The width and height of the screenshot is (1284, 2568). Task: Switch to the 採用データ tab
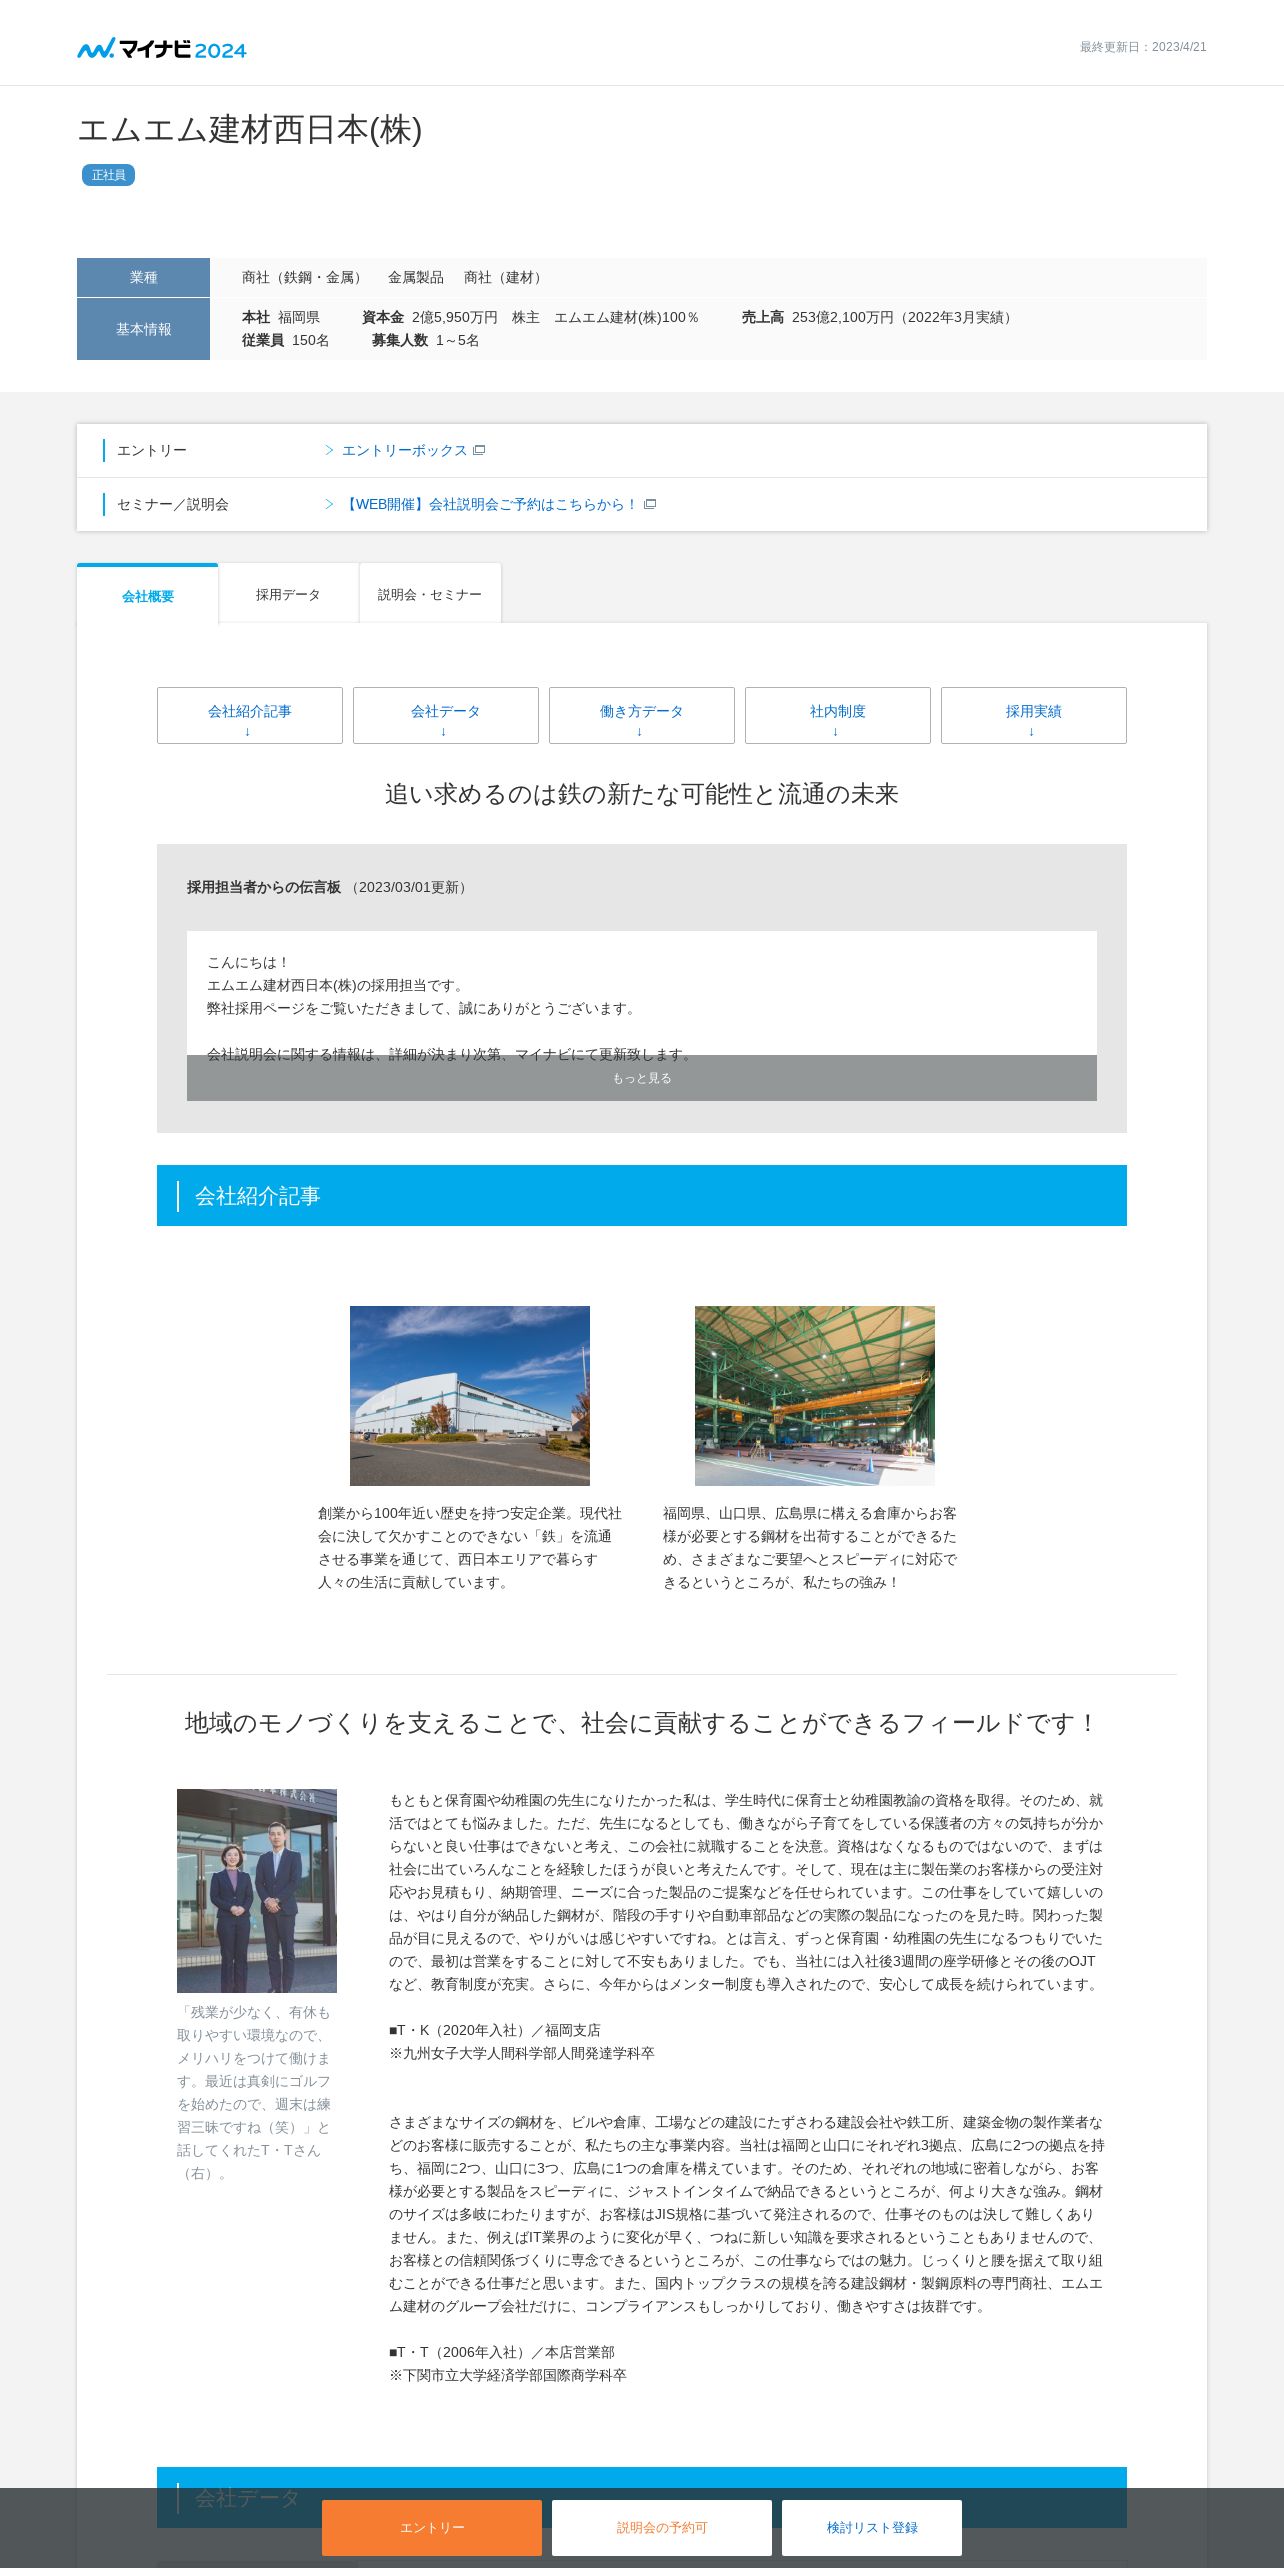tap(288, 595)
